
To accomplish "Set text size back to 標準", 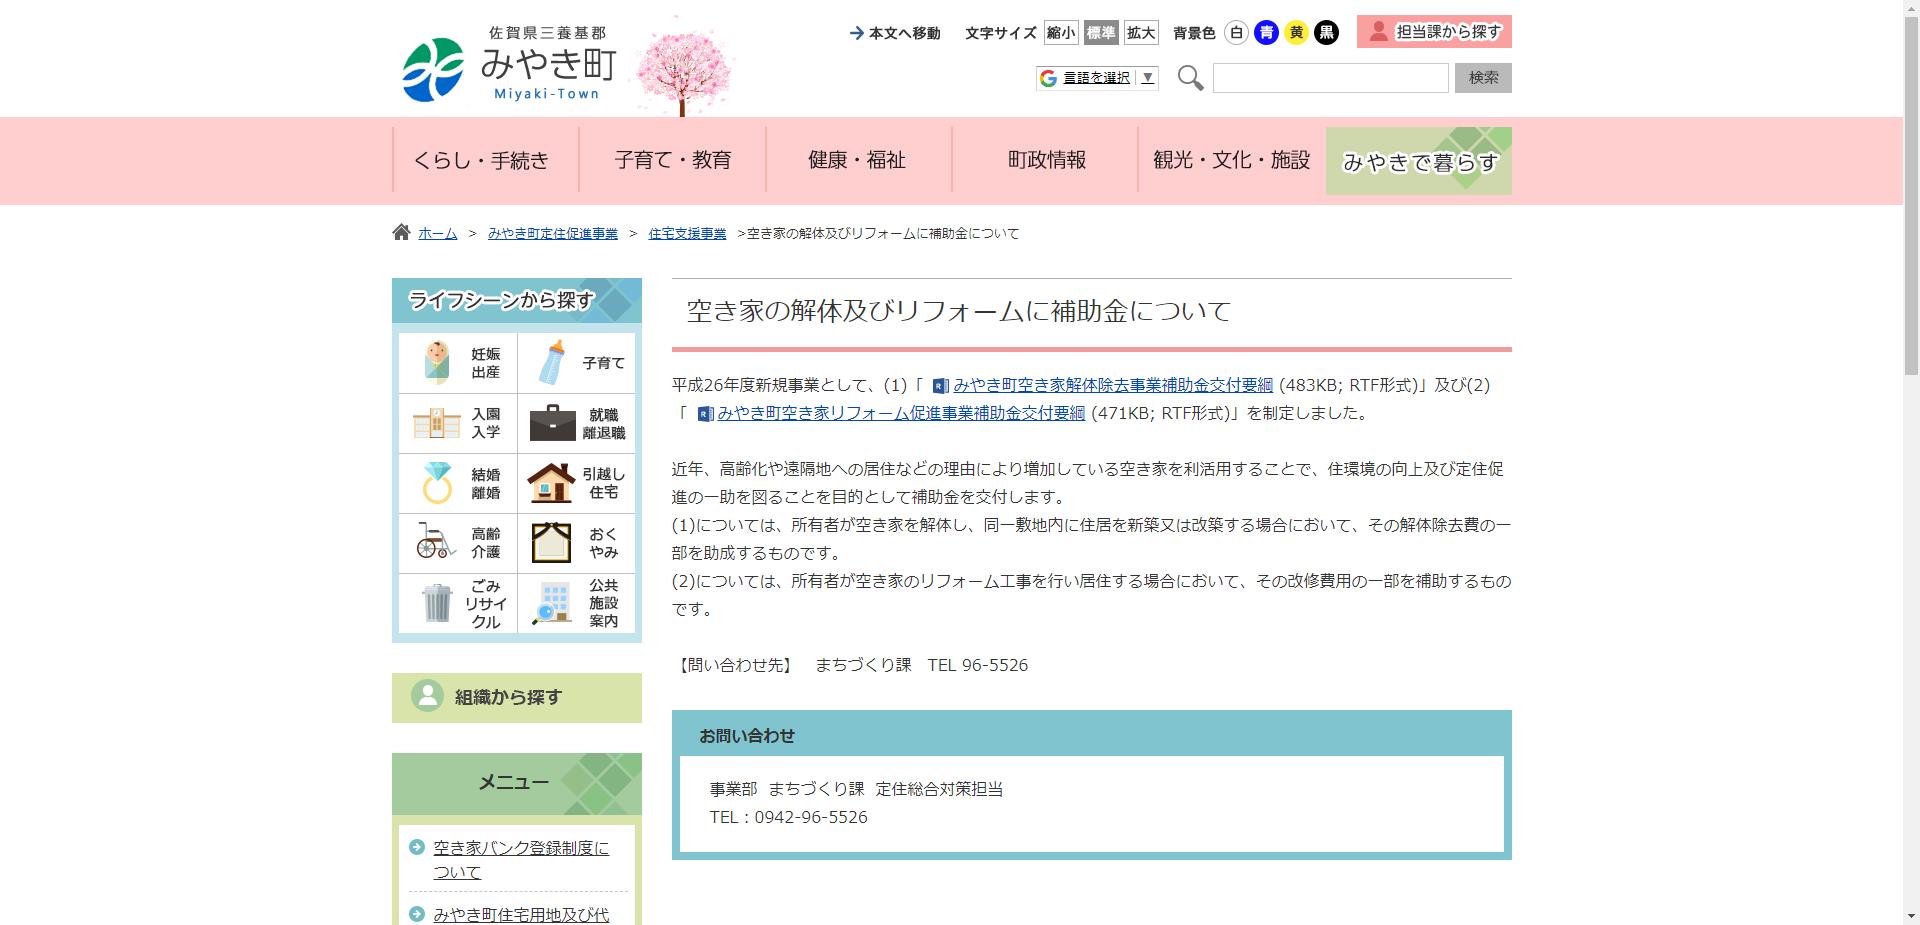I will point(1102,33).
